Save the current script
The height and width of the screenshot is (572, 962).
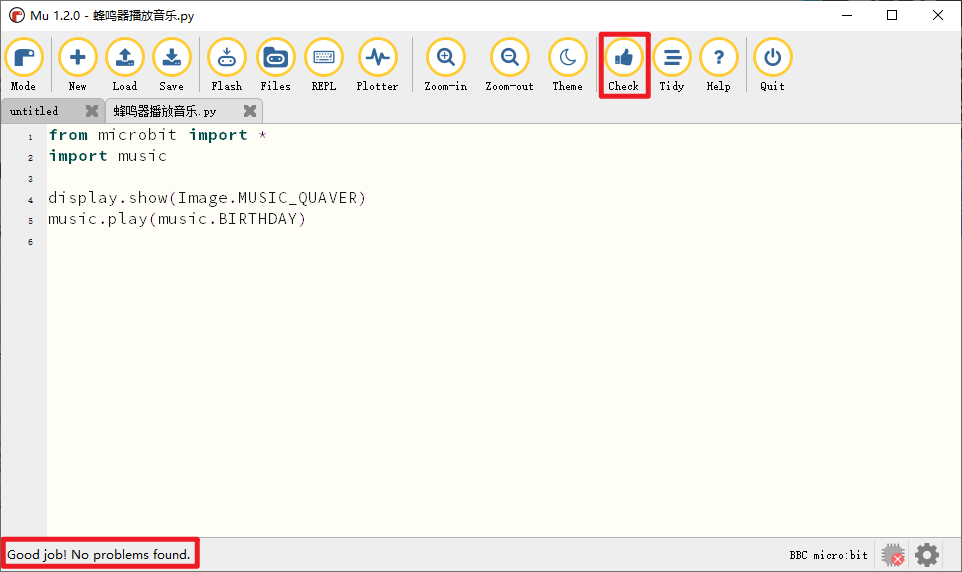pyautogui.click(x=171, y=64)
